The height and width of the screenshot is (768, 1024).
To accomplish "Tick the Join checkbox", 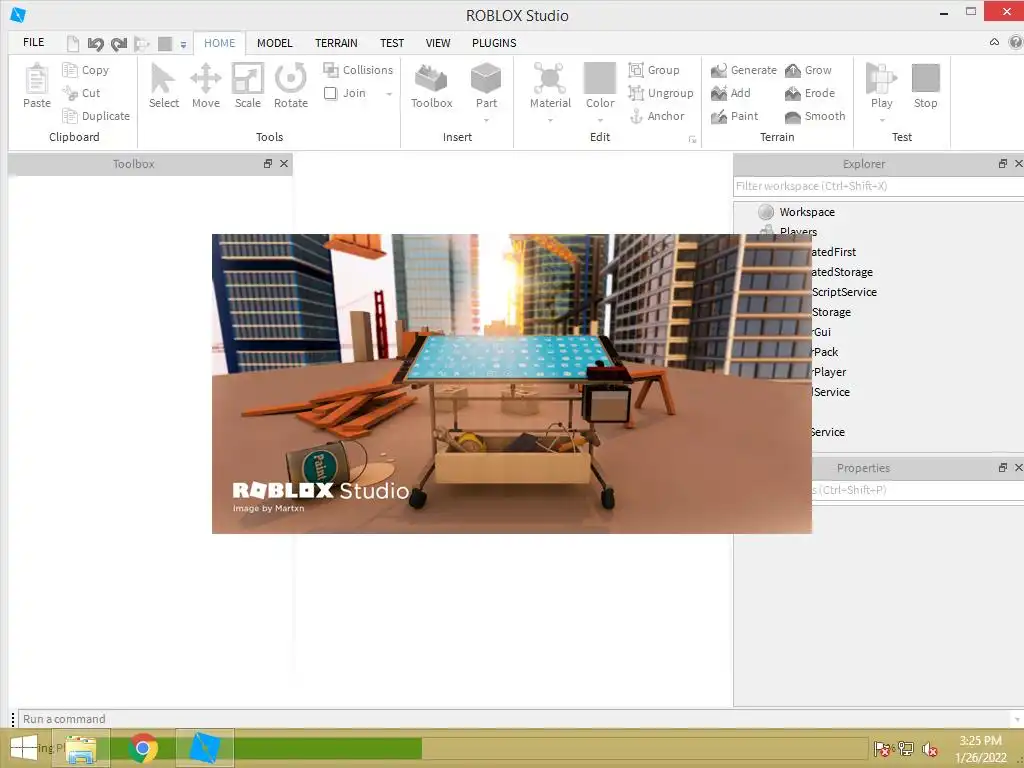I will (x=330, y=93).
